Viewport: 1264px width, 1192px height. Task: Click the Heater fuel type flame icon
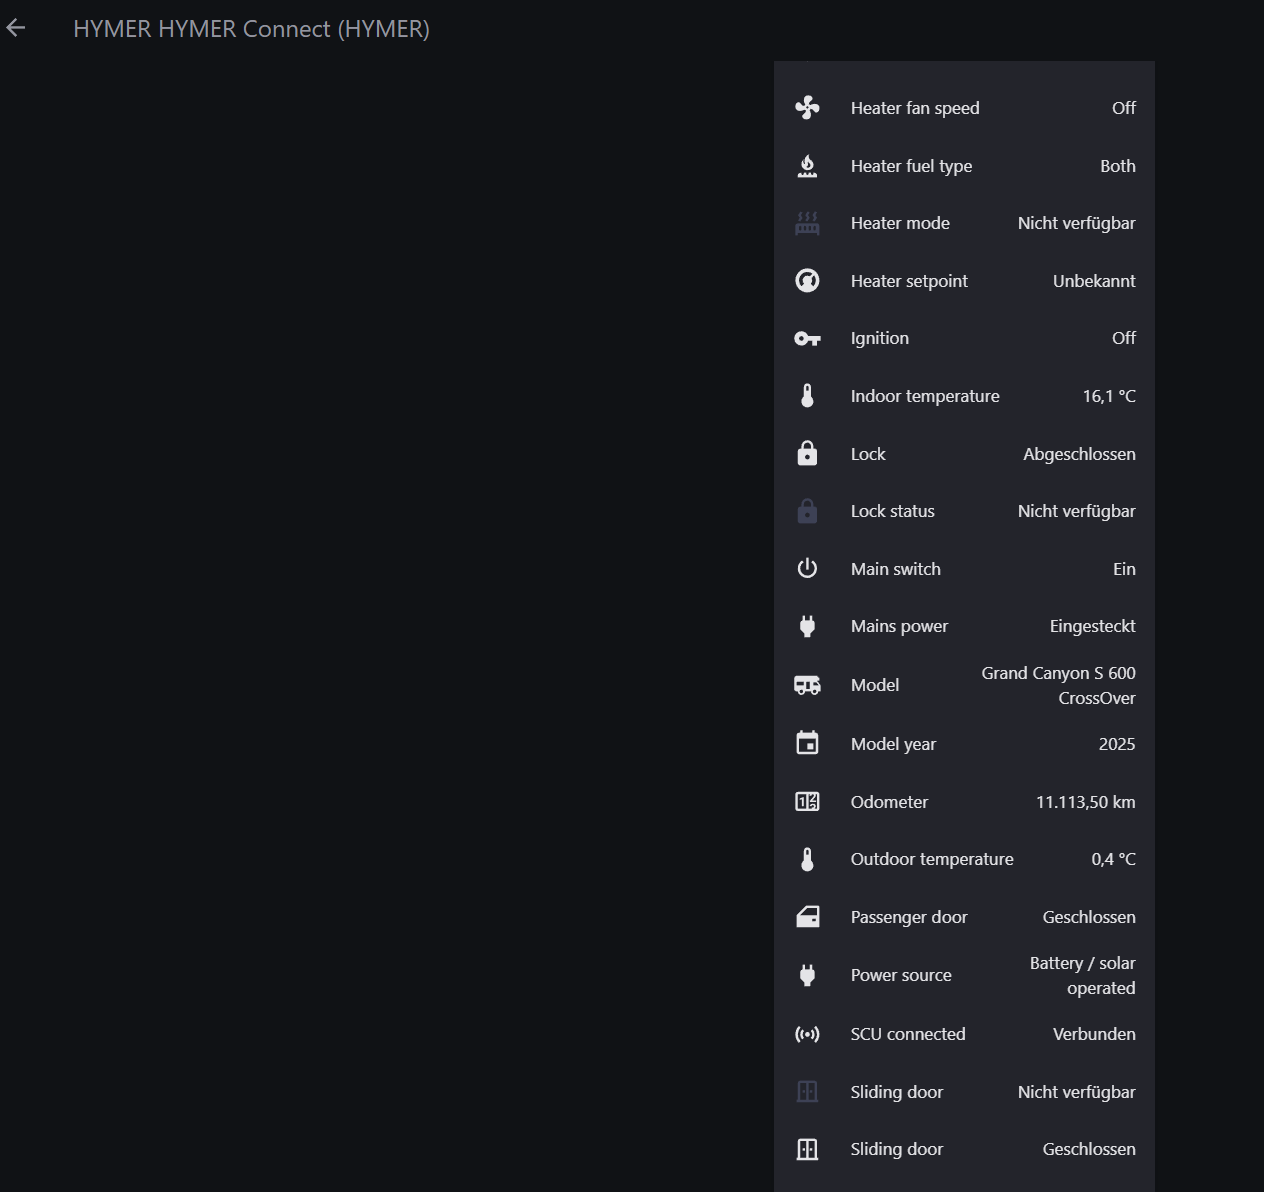tap(807, 166)
